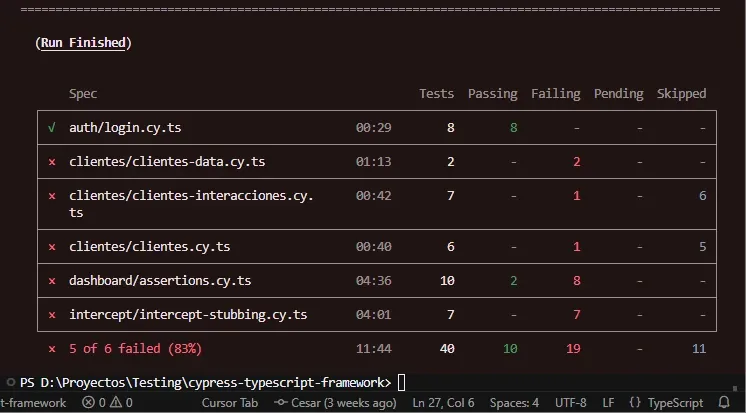Click duration 00:42 of clientes-interacciones spec
Viewport: 746px width, 413px height.
pos(373,196)
